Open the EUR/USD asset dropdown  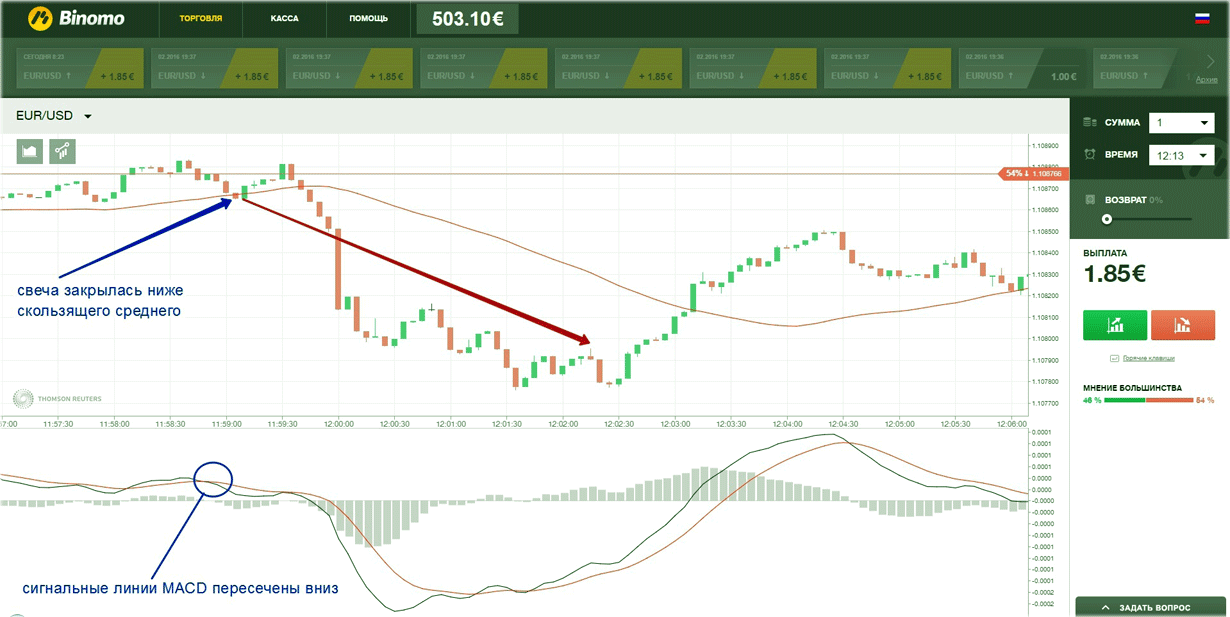pos(54,116)
